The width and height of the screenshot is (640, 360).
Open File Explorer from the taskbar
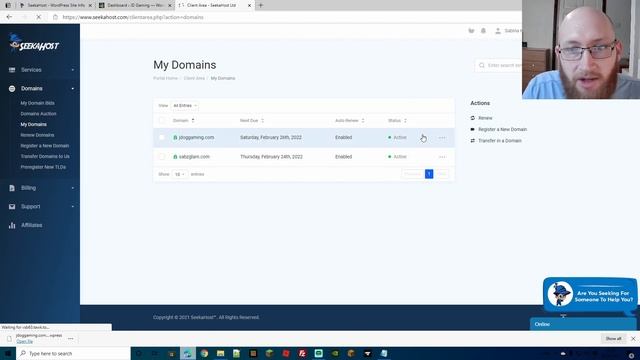(220, 353)
